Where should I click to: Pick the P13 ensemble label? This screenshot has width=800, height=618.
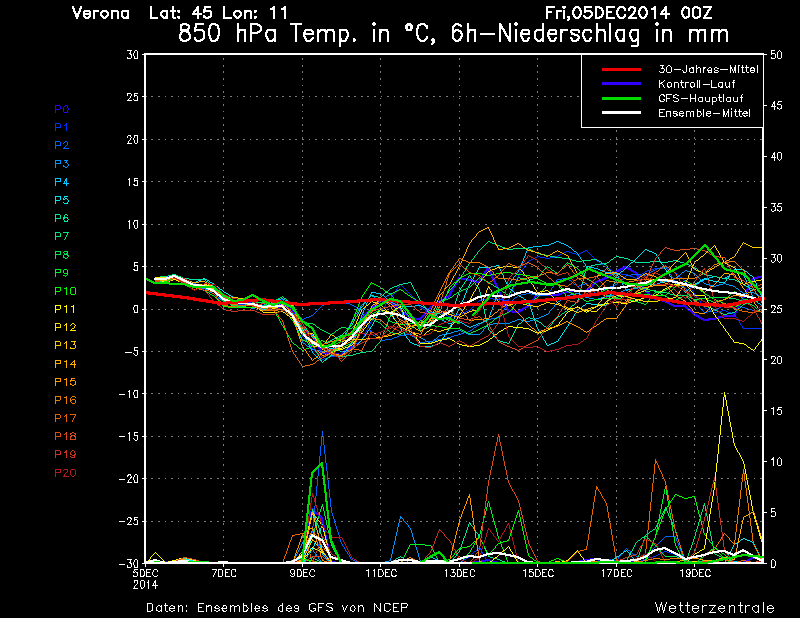[65, 345]
